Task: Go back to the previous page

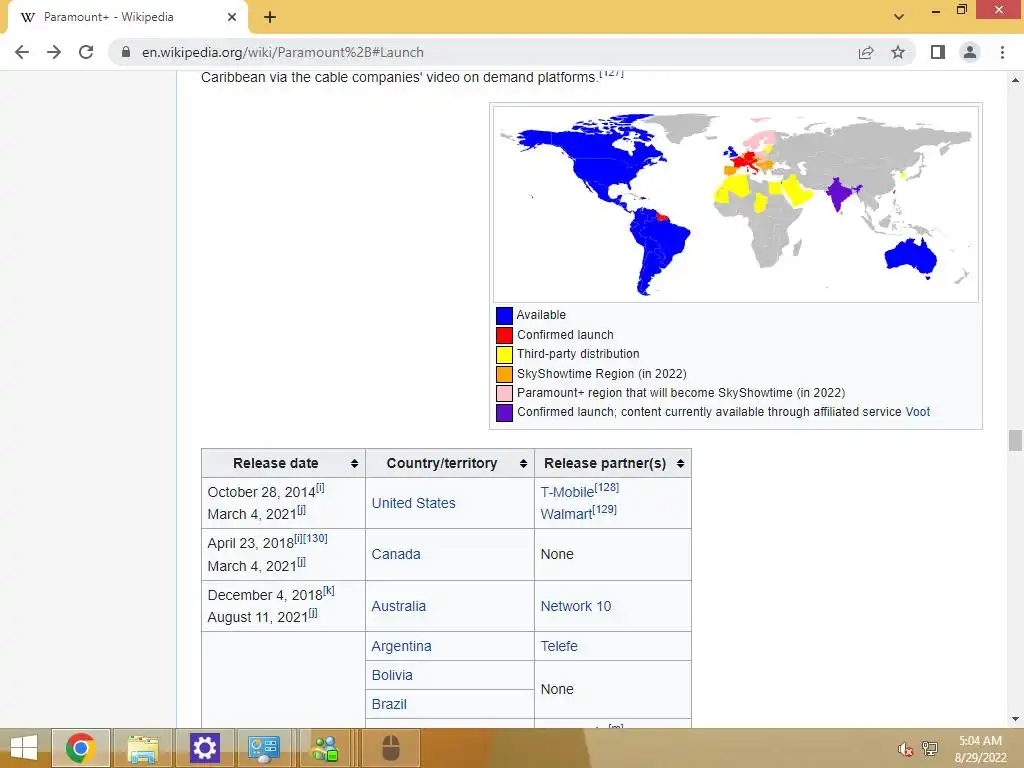Action: point(22,52)
